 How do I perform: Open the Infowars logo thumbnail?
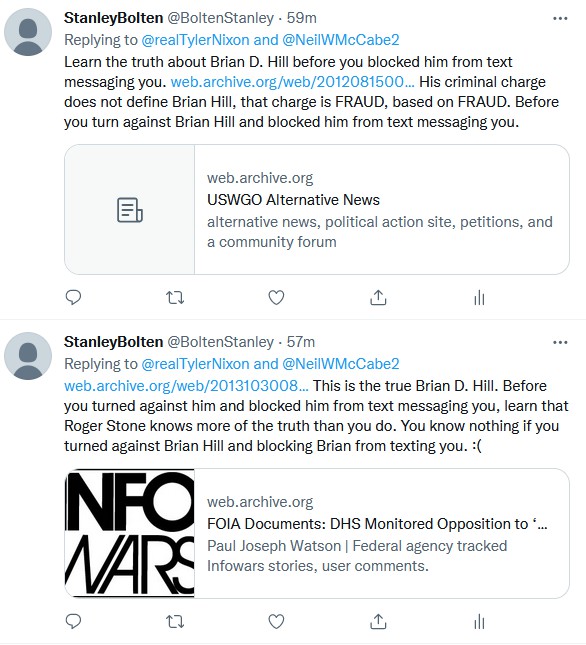click(130, 533)
